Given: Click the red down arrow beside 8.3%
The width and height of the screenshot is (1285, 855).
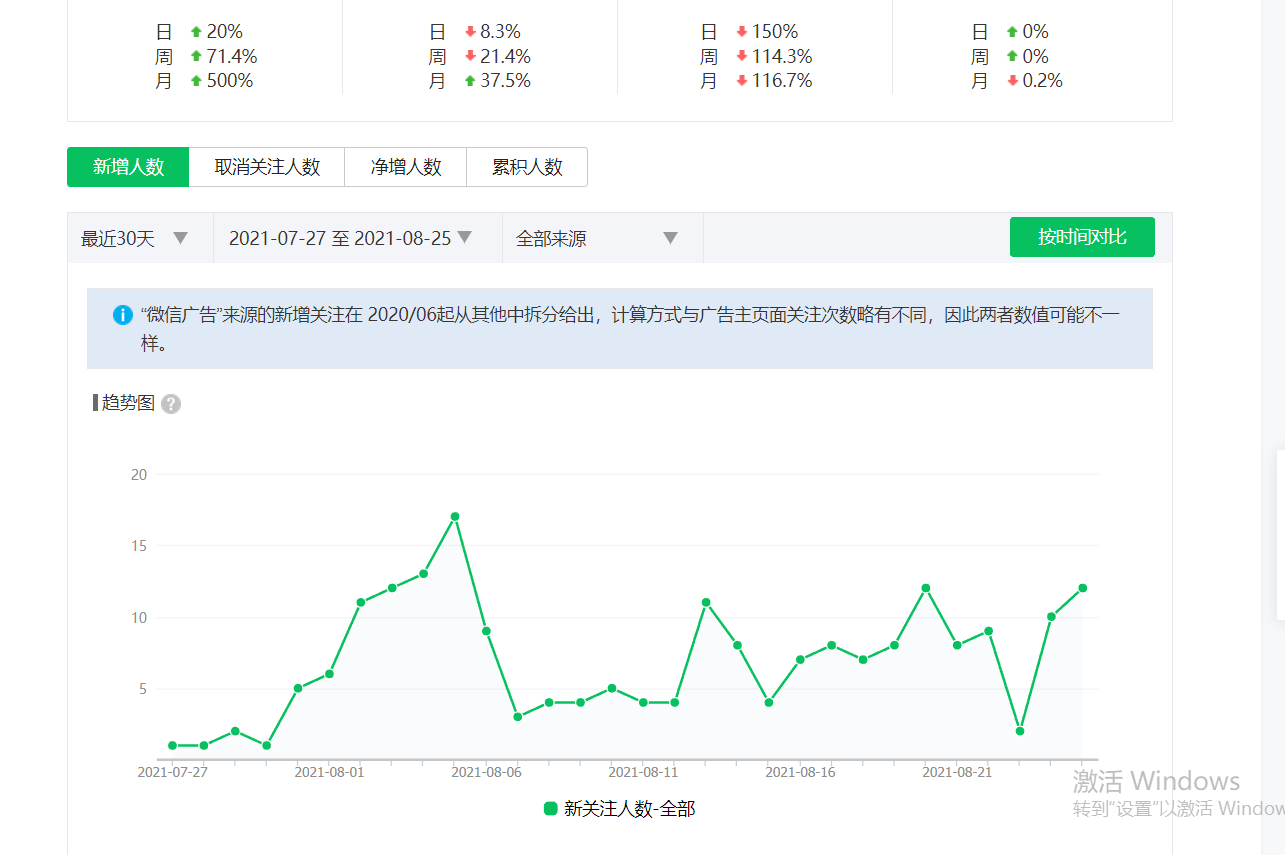Looking at the screenshot, I should (x=470, y=32).
